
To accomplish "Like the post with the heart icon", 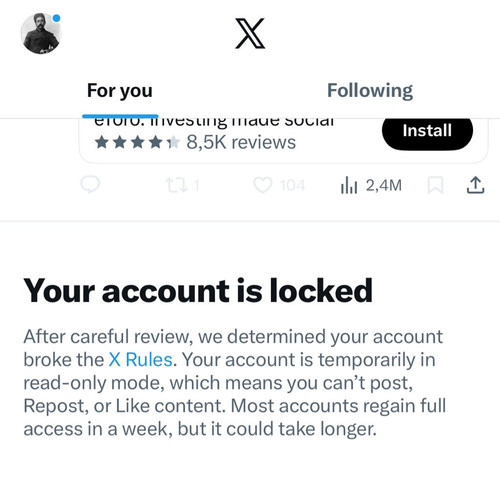I will tap(263, 185).
